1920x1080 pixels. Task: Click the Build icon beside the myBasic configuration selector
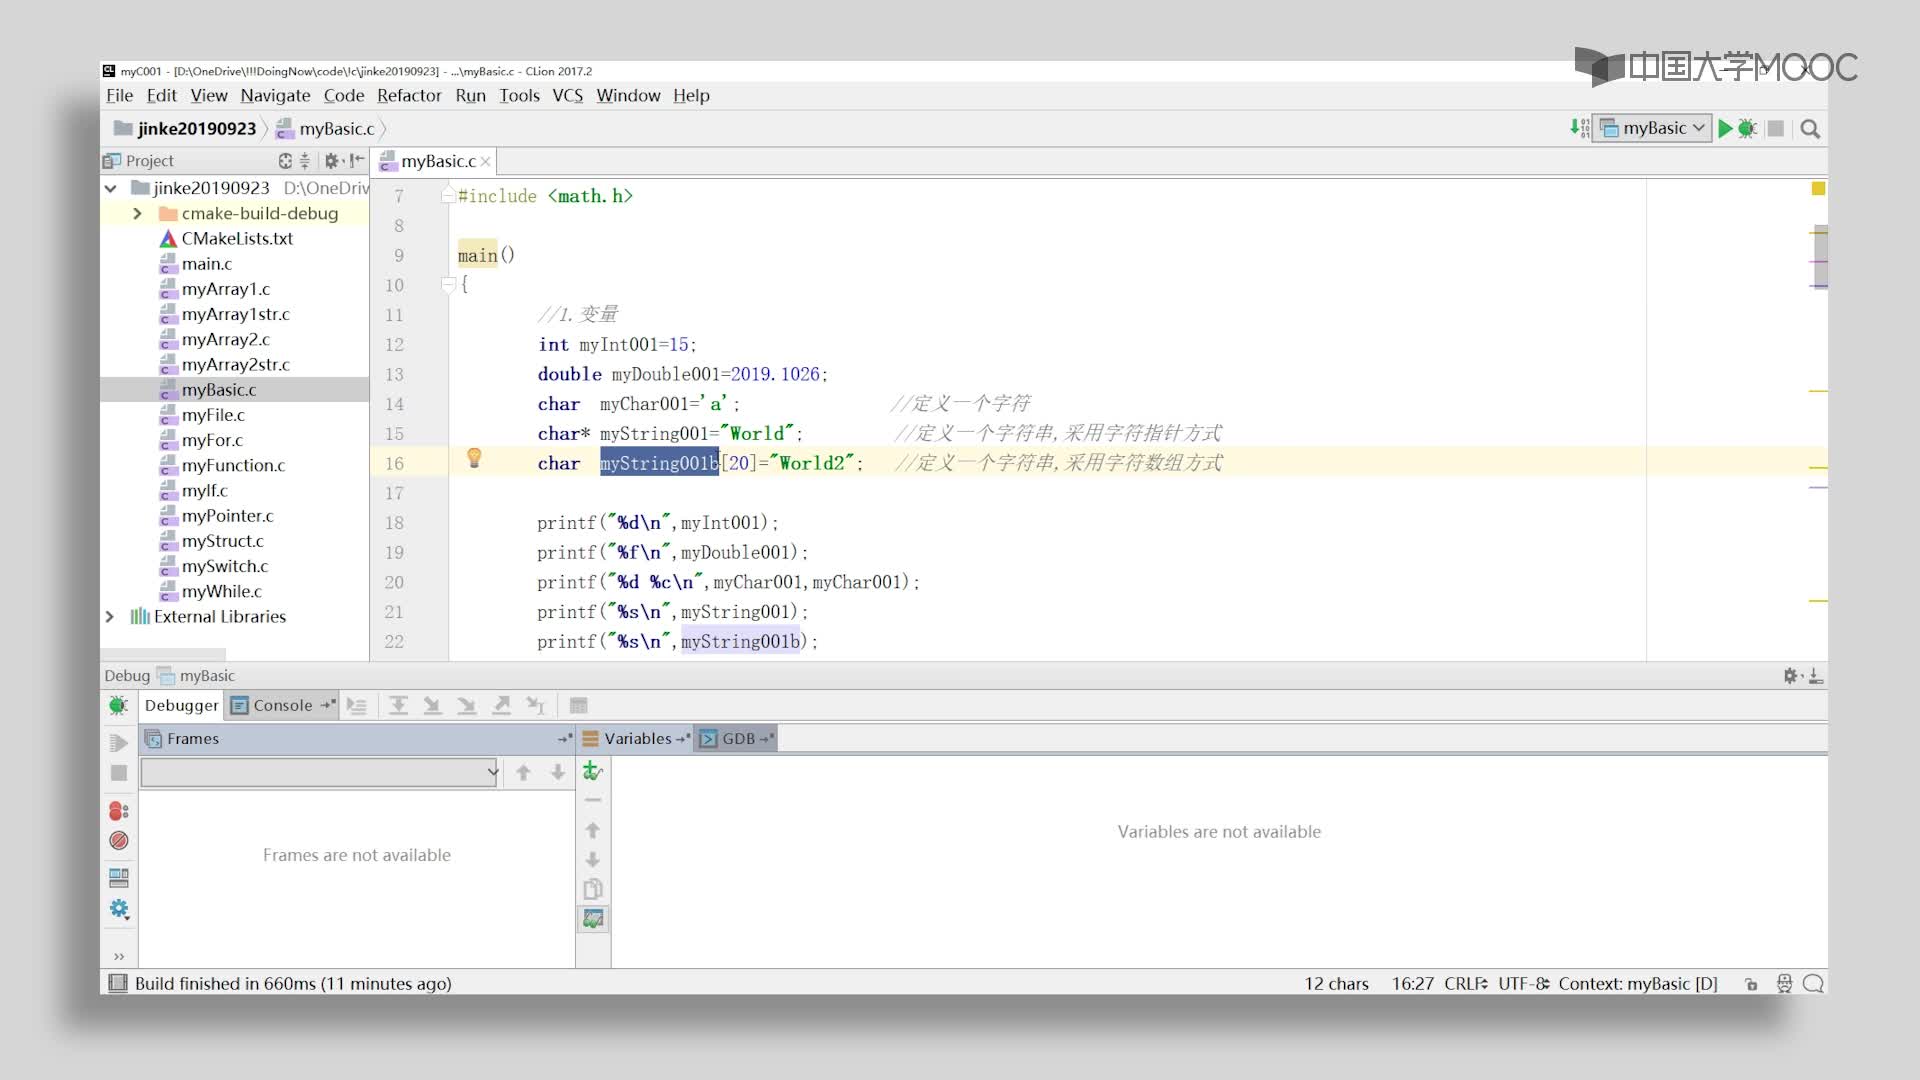click(x=1579, y=128)
